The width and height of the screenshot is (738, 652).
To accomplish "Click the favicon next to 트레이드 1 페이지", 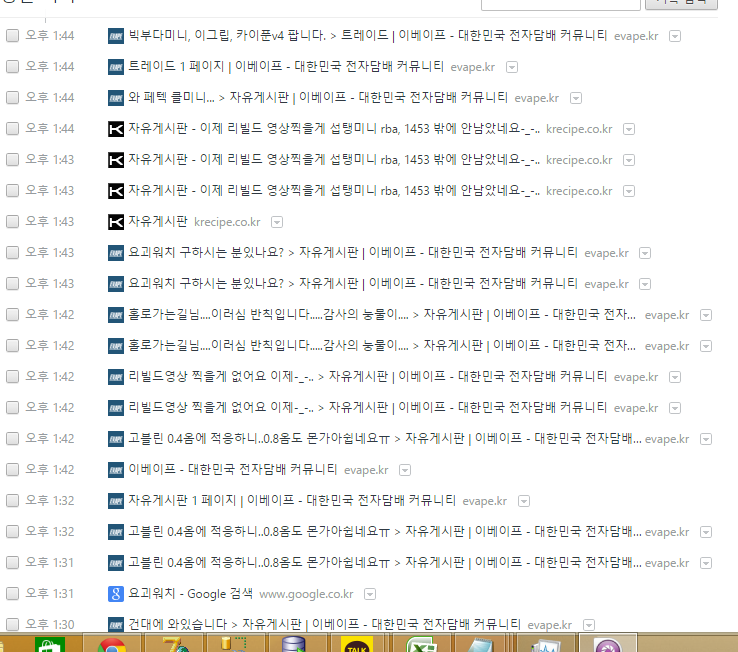I will coord(116,67).
